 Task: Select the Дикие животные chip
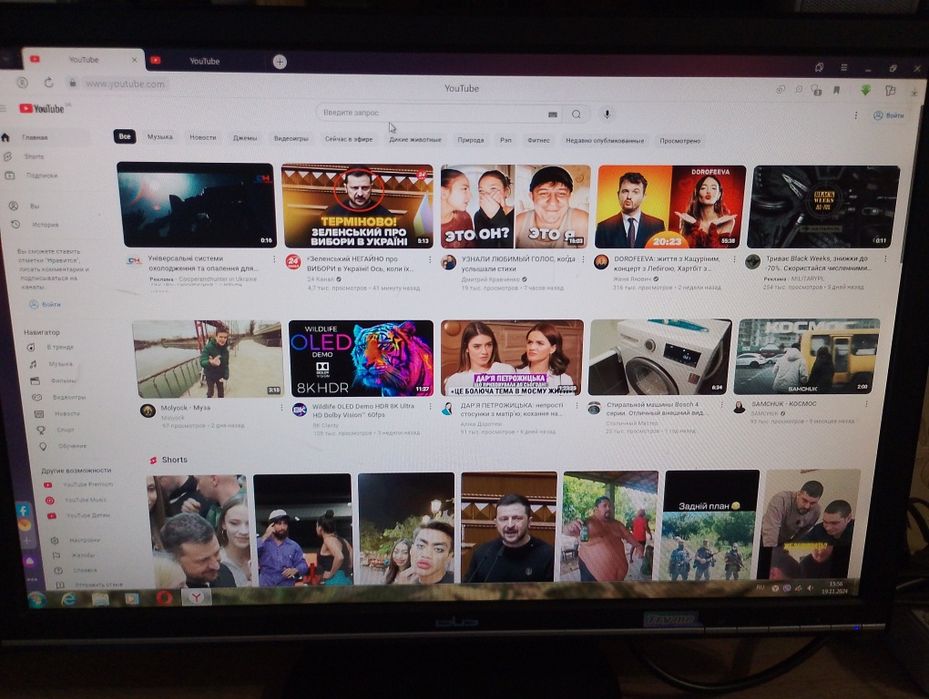[415, 140]
